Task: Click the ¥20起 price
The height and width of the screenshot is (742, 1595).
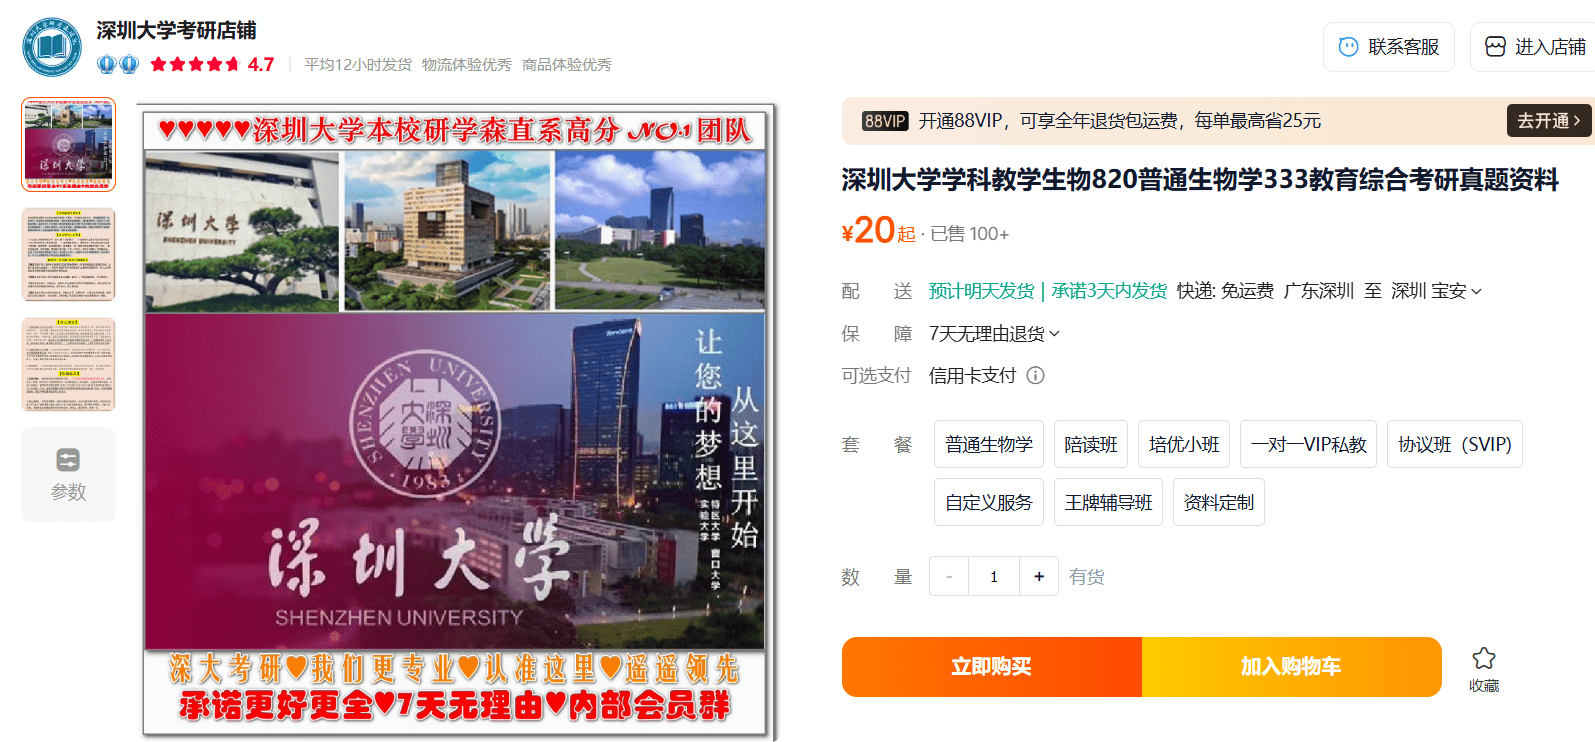Action: click(879, 231)
